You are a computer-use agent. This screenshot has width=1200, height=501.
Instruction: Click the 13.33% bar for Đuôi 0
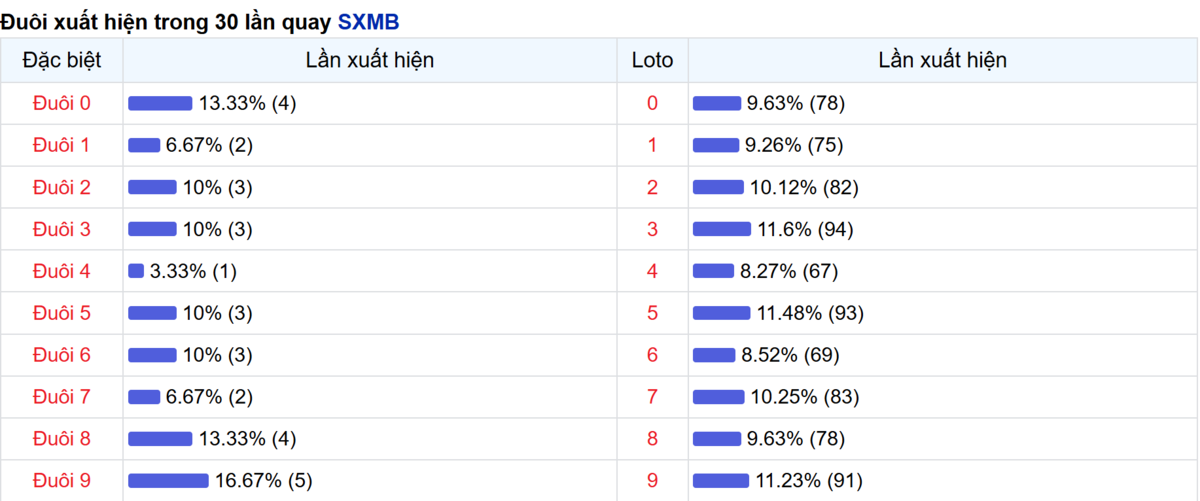(x=160, y=103)
